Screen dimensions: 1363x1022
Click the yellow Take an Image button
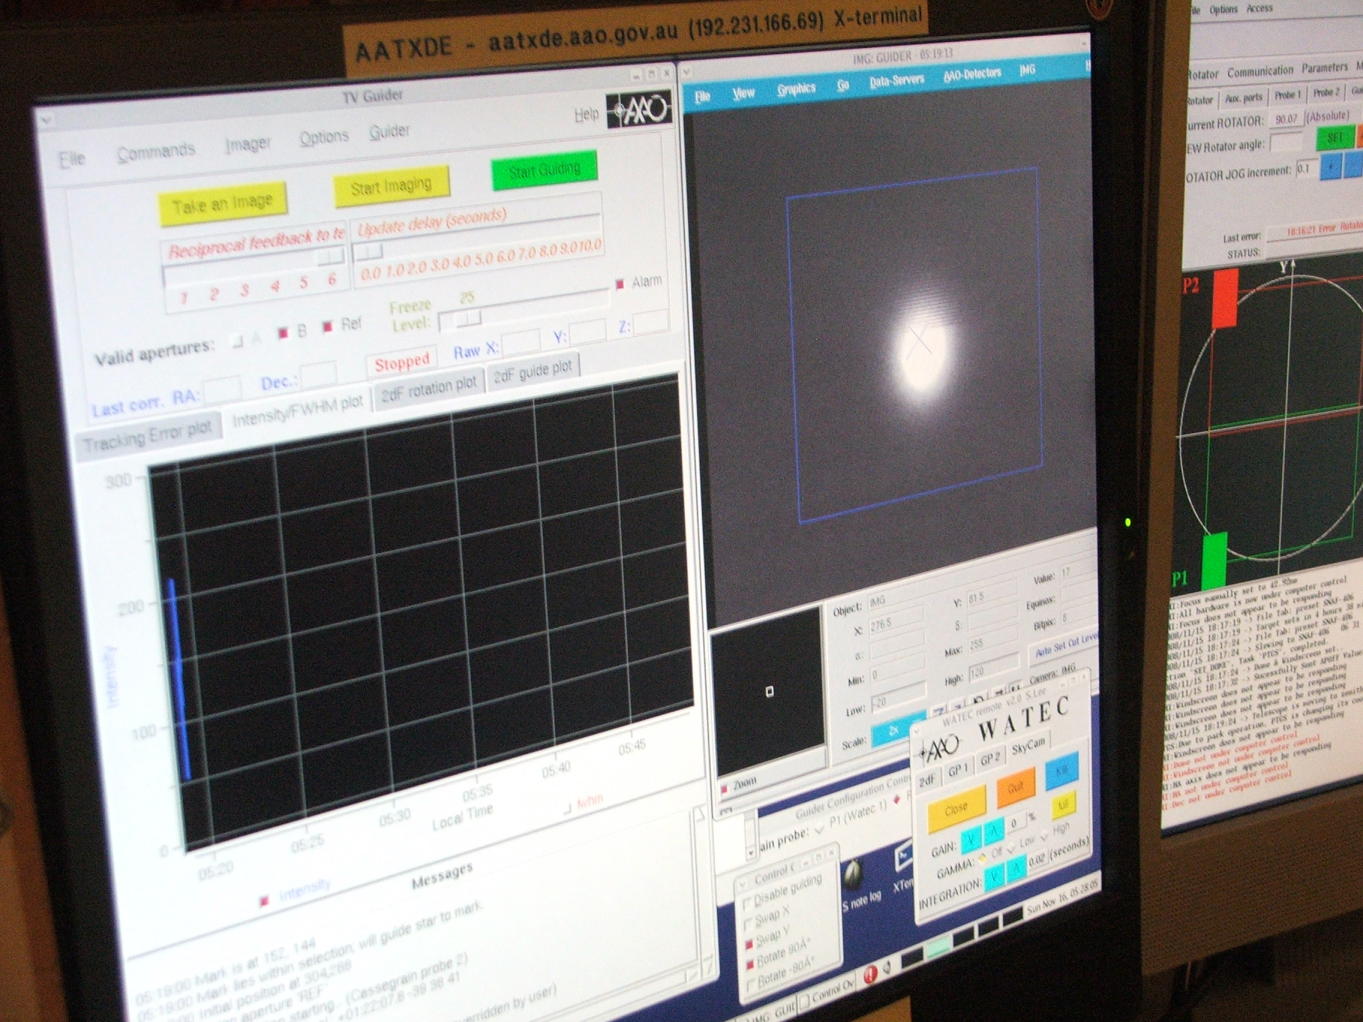tap(222, 204)
